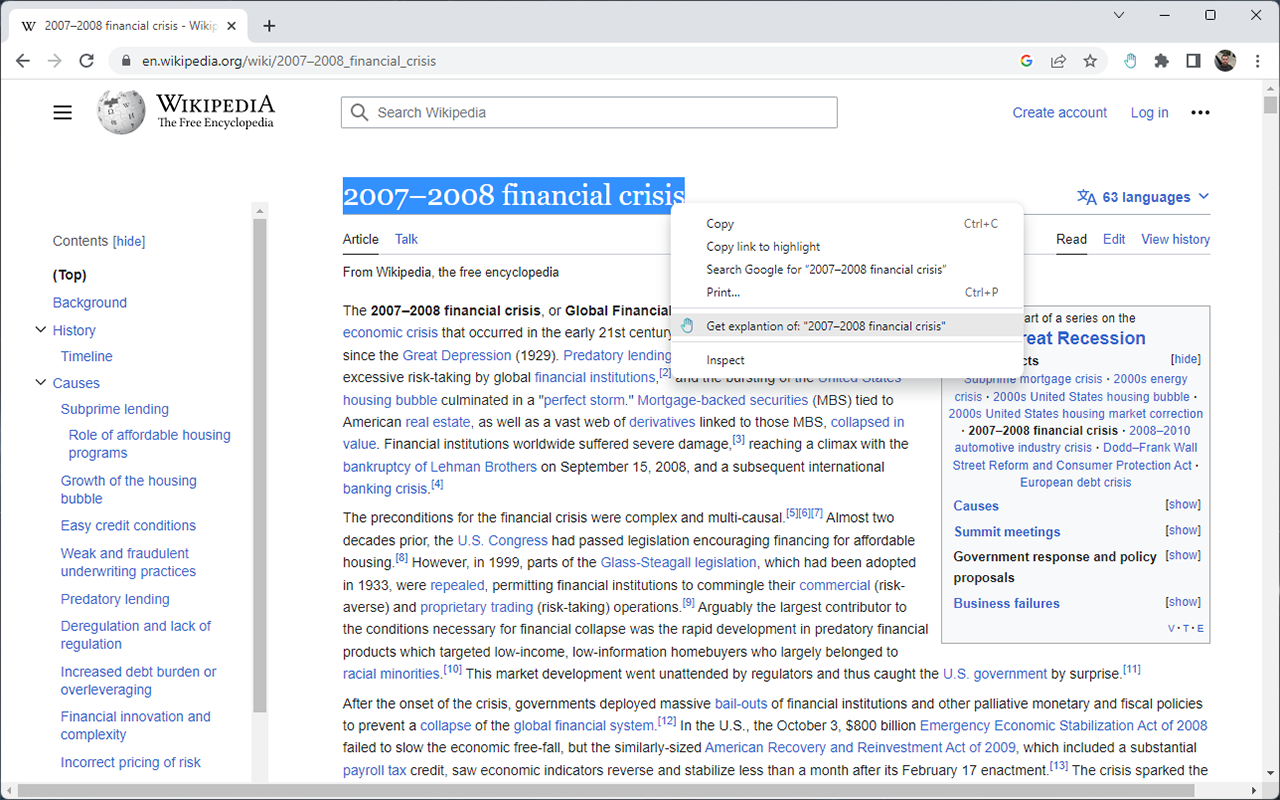The width and height of the screenshot is (1280, 800).
Task: Switch to the Talk tab
Action: (x=405, y=239)
